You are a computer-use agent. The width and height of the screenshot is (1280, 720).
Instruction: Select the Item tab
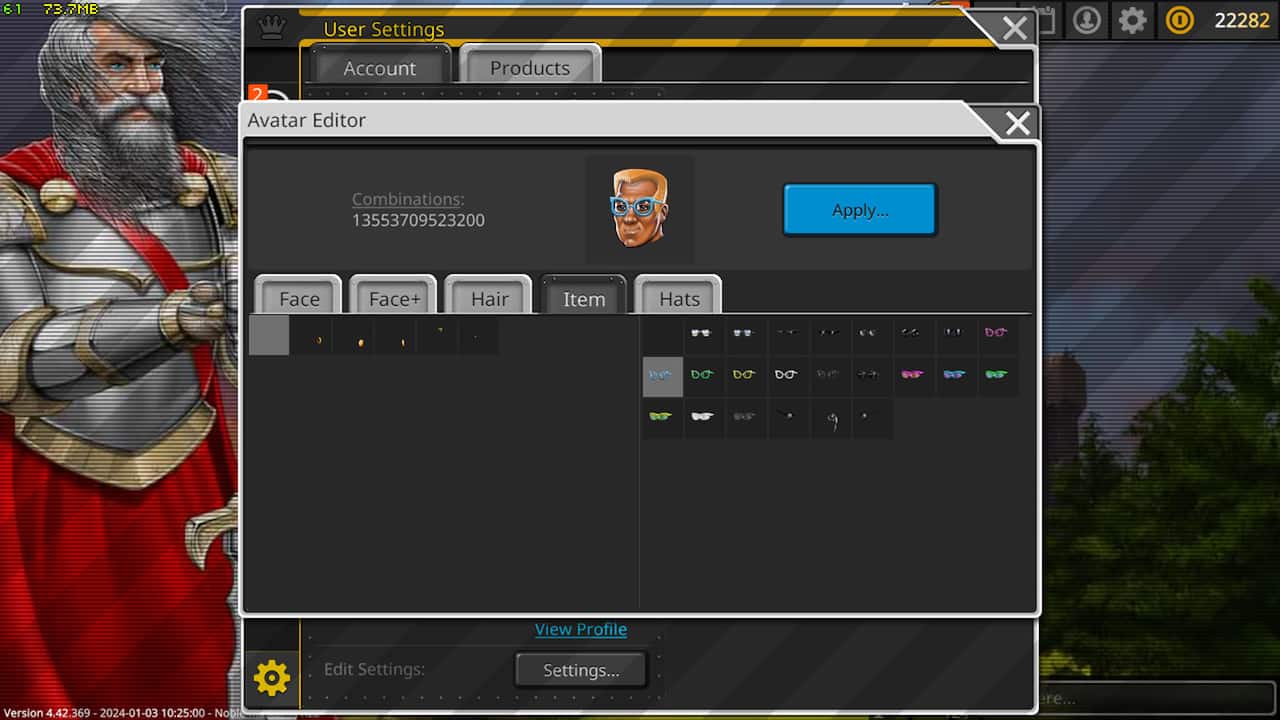coord(584,298)
